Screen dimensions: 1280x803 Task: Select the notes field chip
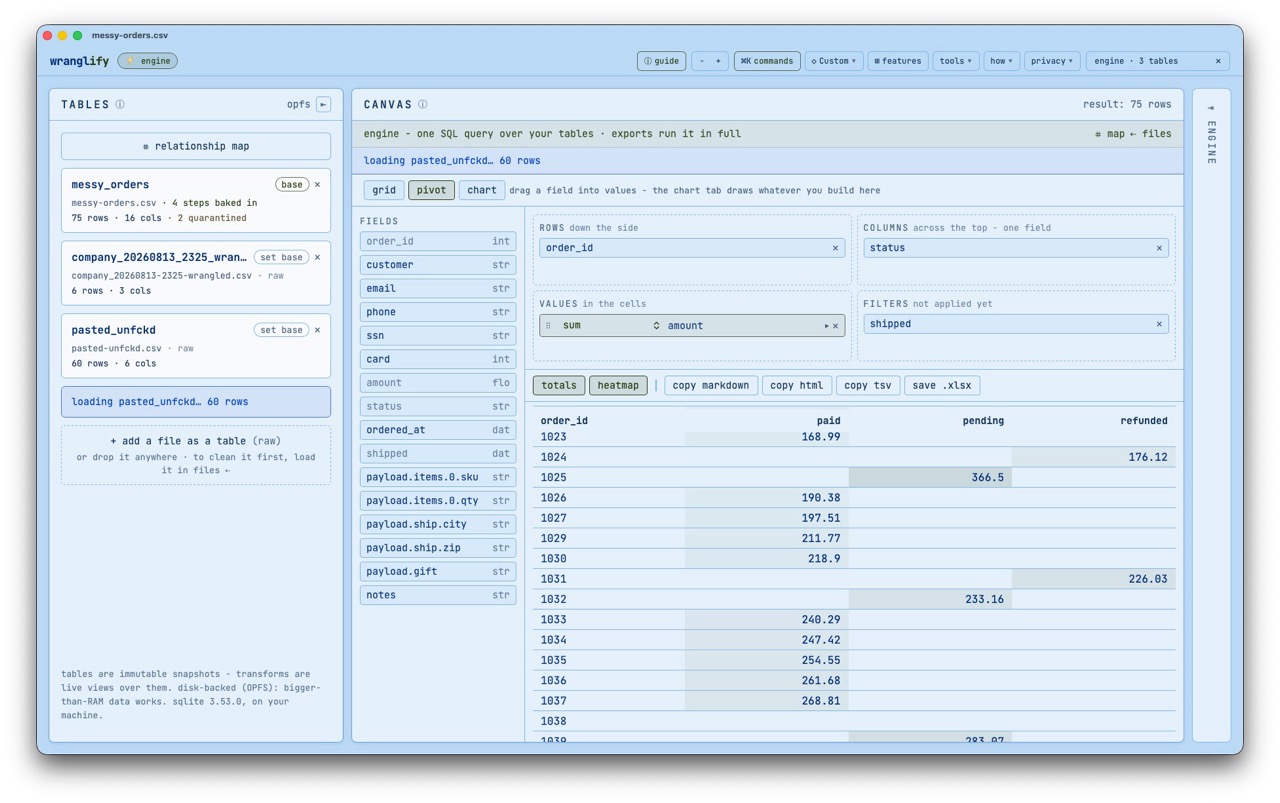[438, 595]
